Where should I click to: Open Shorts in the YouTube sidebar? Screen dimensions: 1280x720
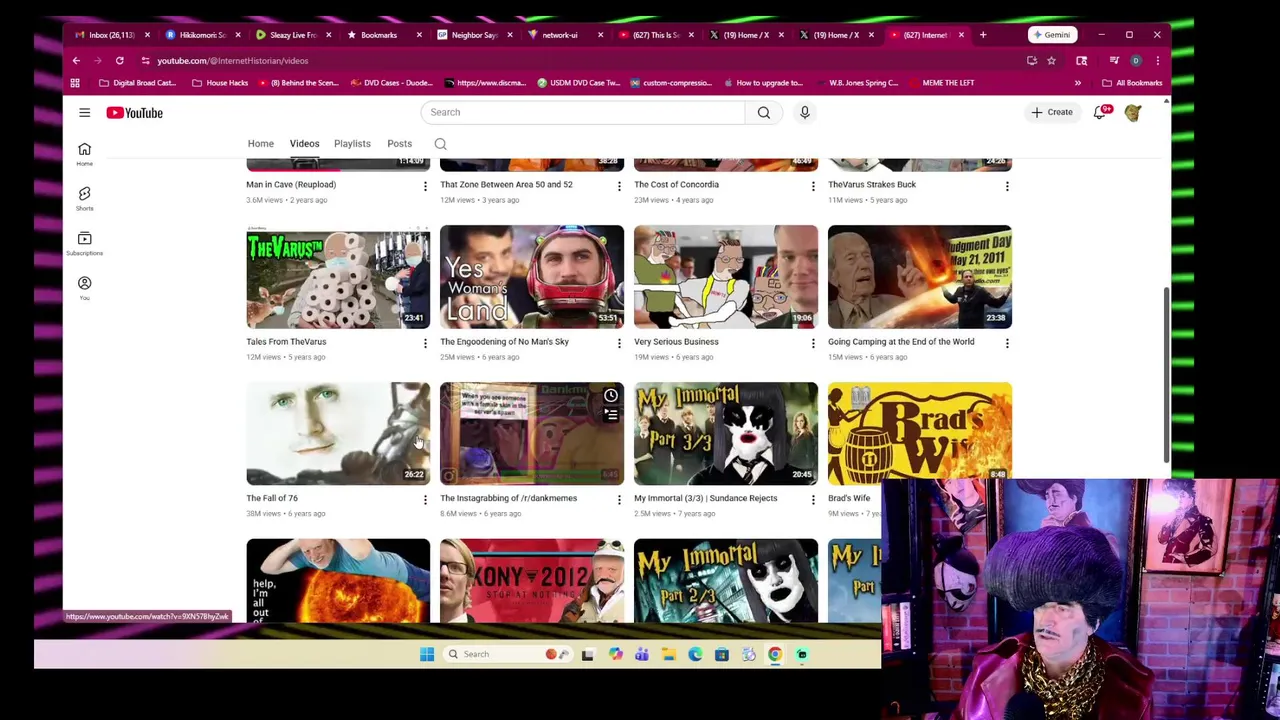(84, 198)
